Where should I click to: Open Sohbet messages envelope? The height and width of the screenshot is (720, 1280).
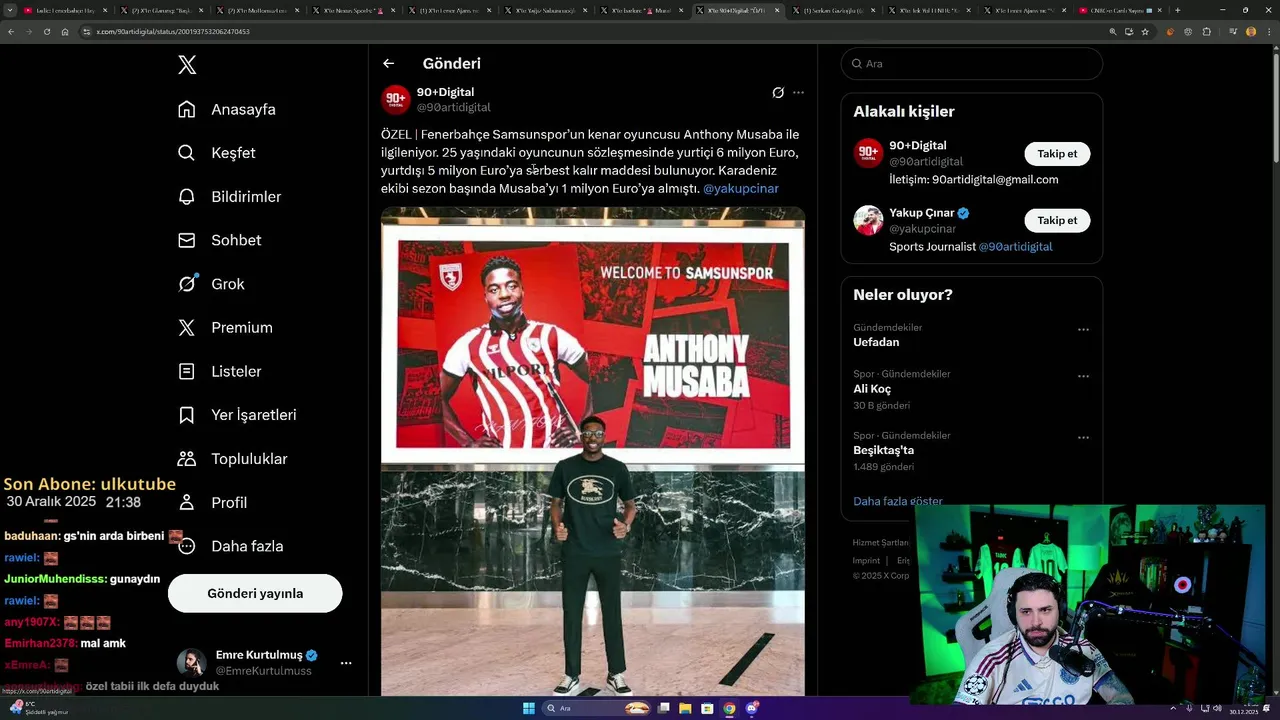(187, 240)
